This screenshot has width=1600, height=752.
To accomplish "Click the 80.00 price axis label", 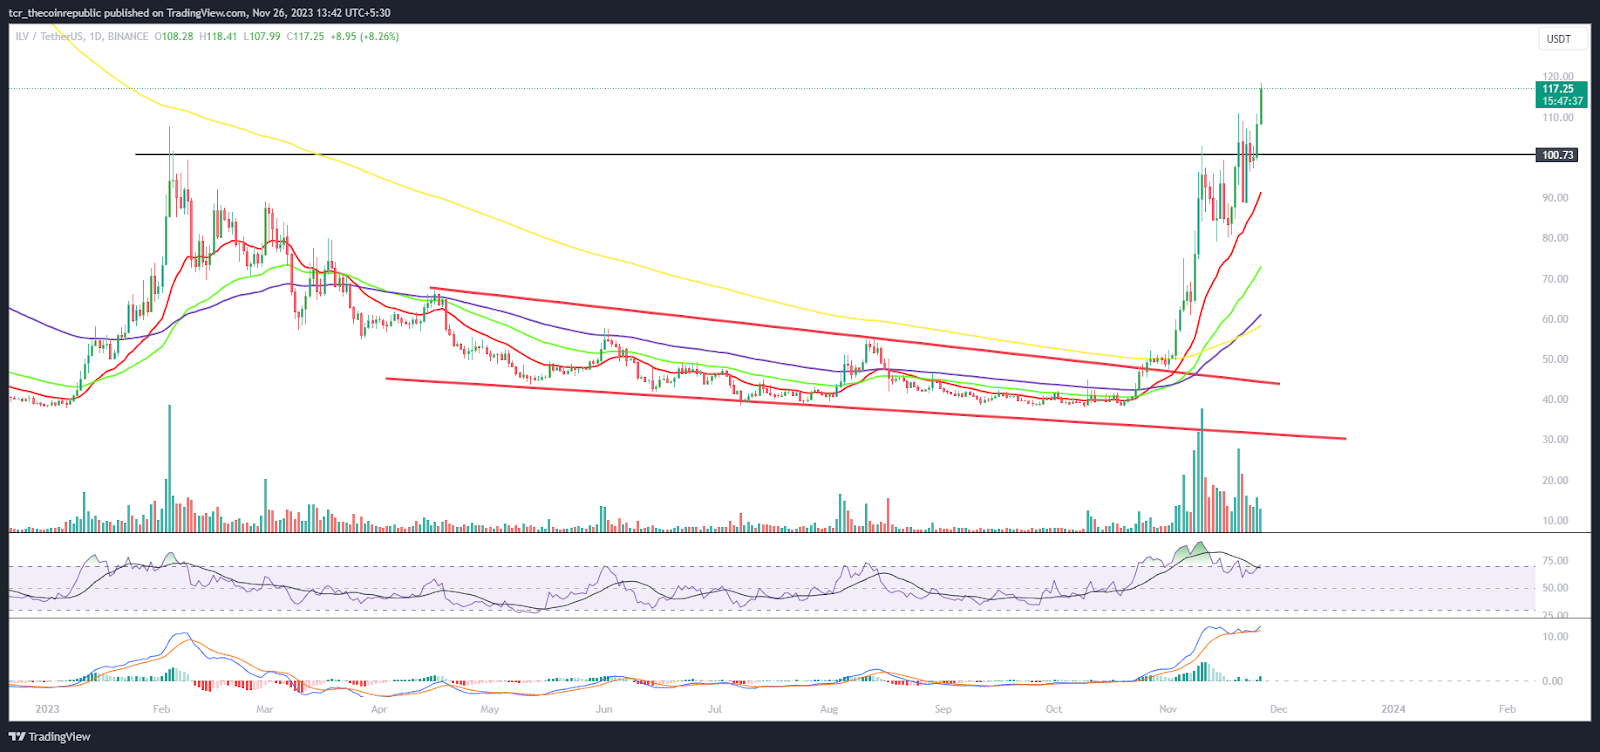I will pyautogui.click(x=1555, y=238).
